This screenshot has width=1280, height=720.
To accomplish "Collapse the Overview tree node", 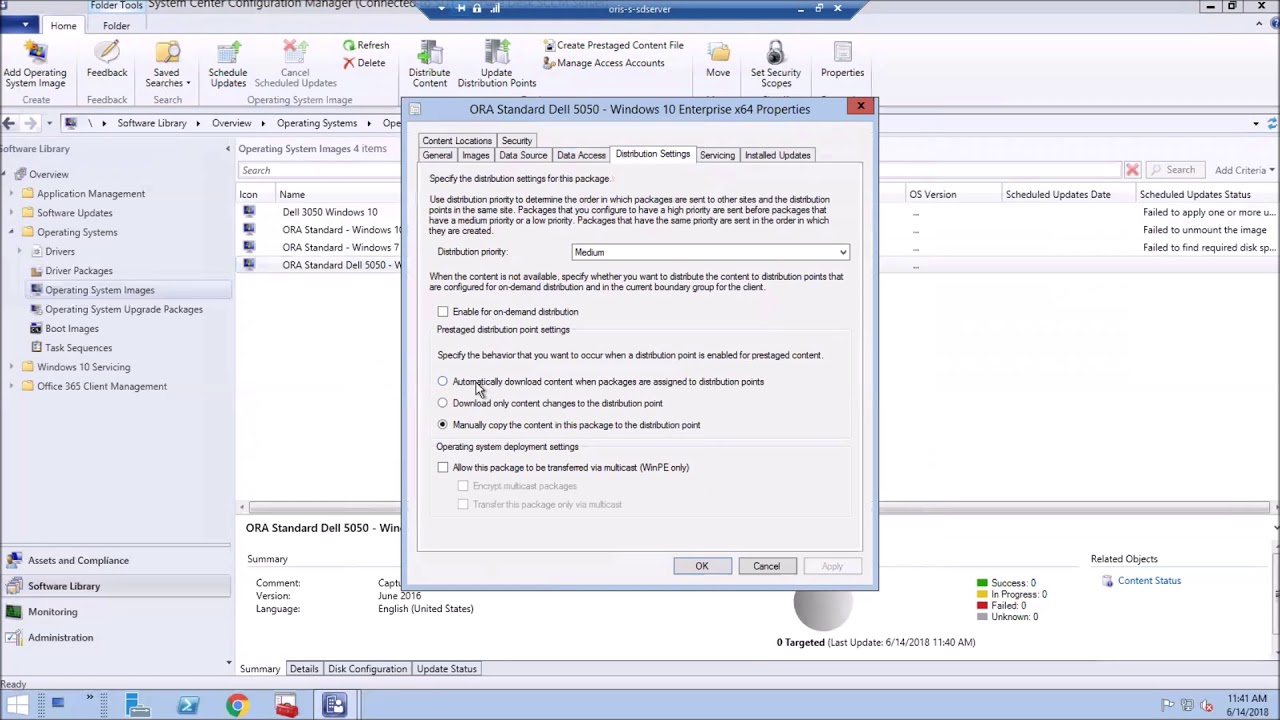I will point(4,174).
